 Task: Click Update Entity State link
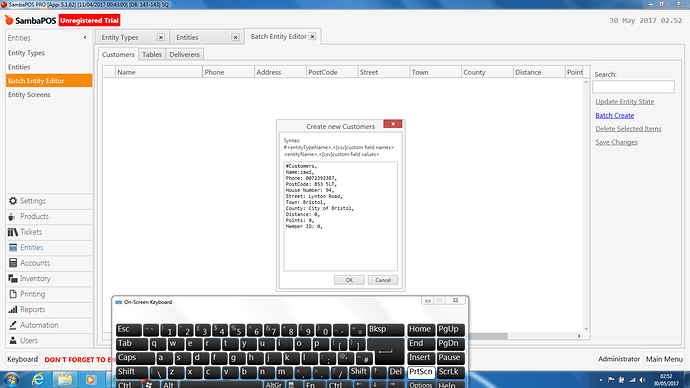[x=624, y=102]
